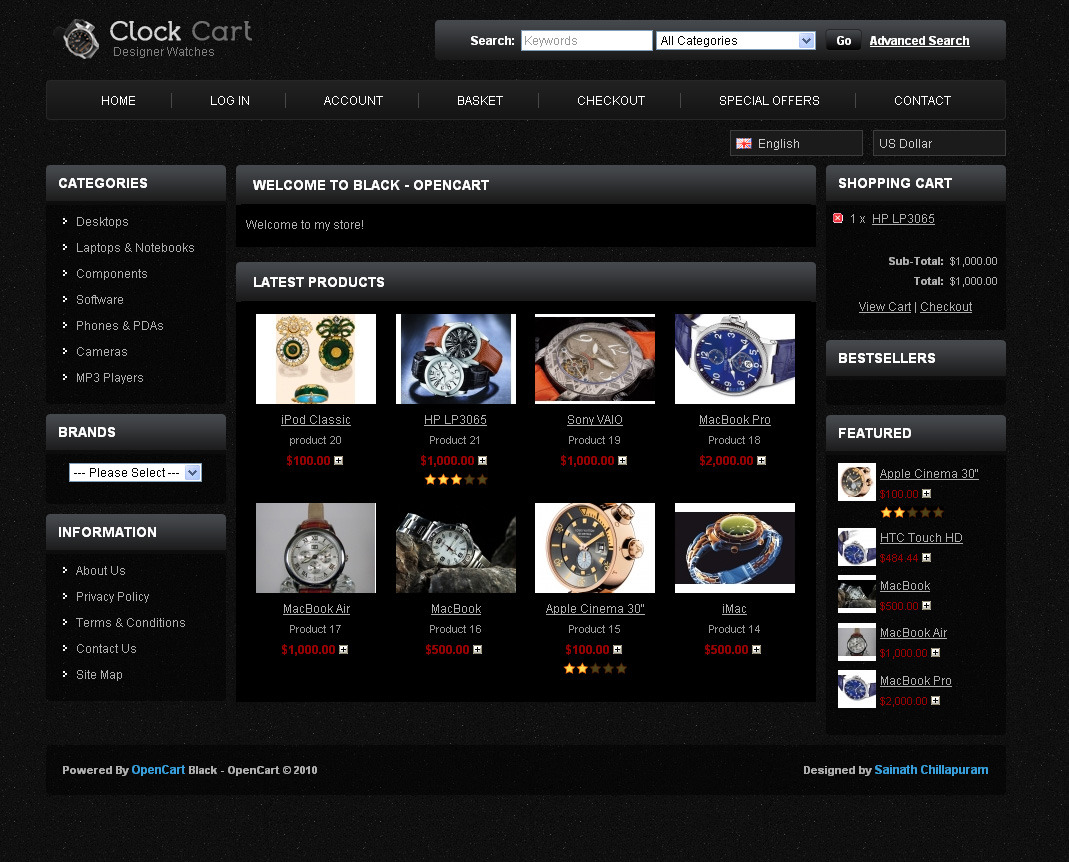Click the plus icon beside Sony VAIO price
This screenshot has height=862, width=1069.
622,461
